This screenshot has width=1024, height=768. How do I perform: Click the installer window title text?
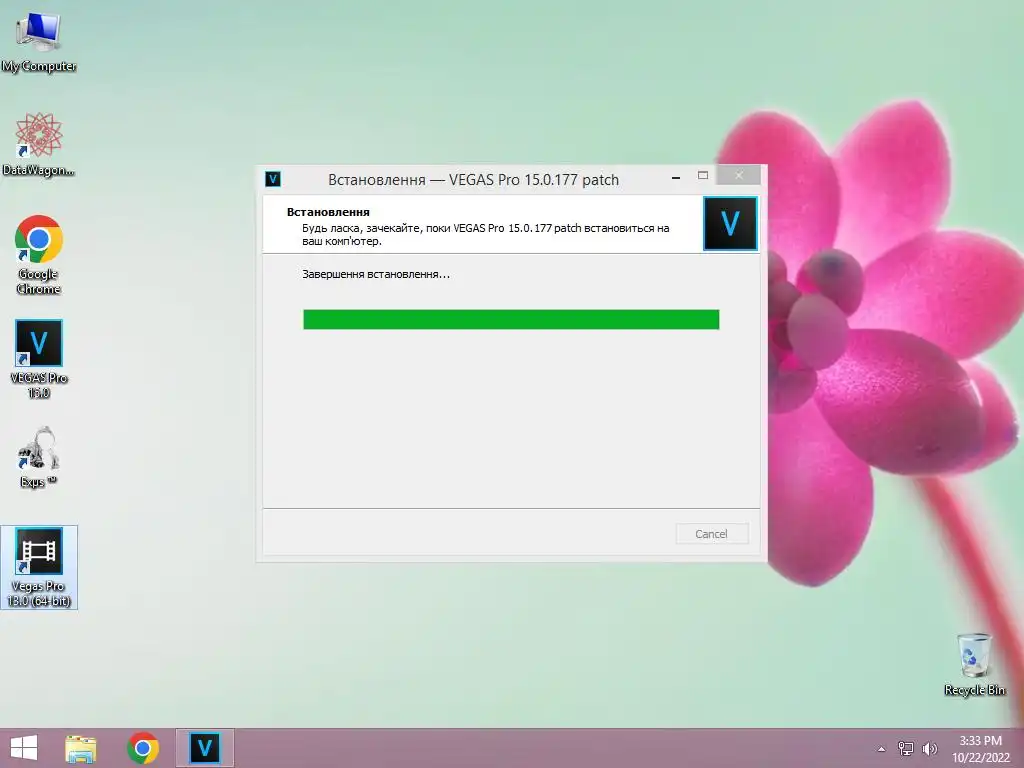tap(473, 180)
